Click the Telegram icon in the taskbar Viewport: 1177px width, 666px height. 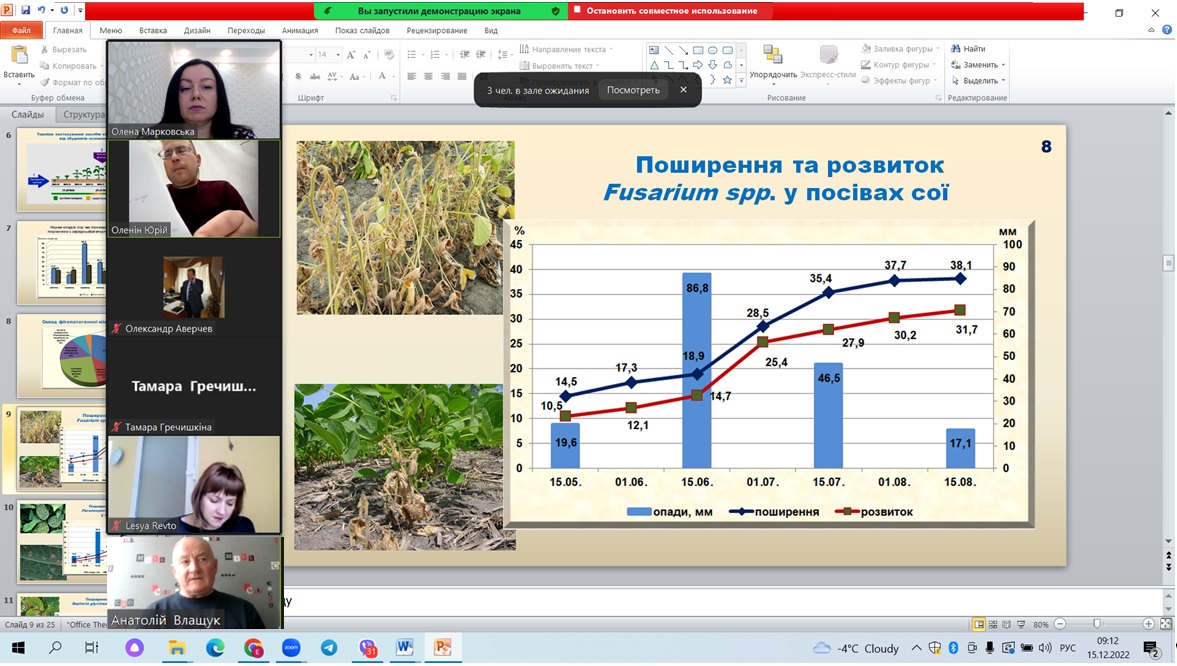tap(329, 647)
